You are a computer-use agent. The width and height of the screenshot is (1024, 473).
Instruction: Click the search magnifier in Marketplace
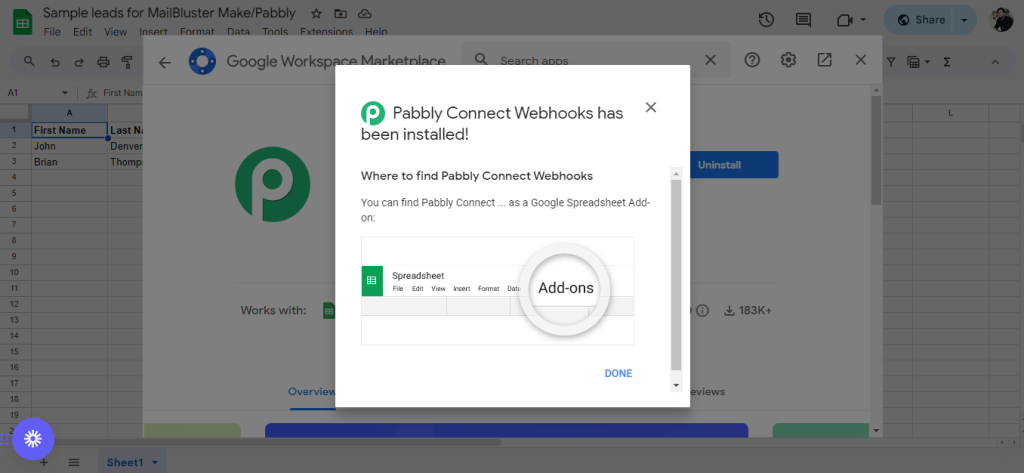tap(481, 60)
